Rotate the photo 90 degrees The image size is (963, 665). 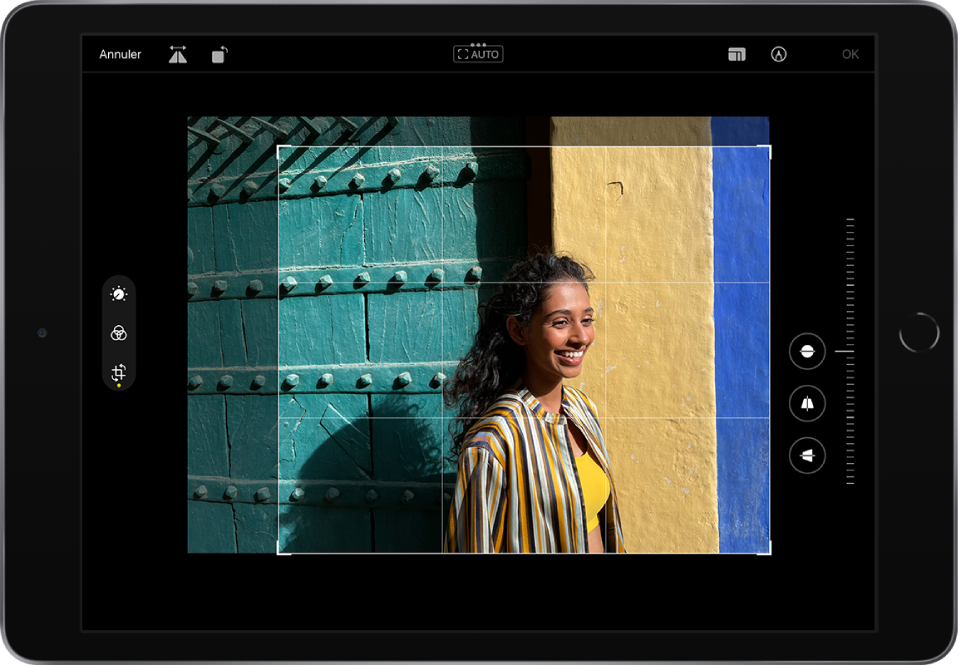coord(219,55)
